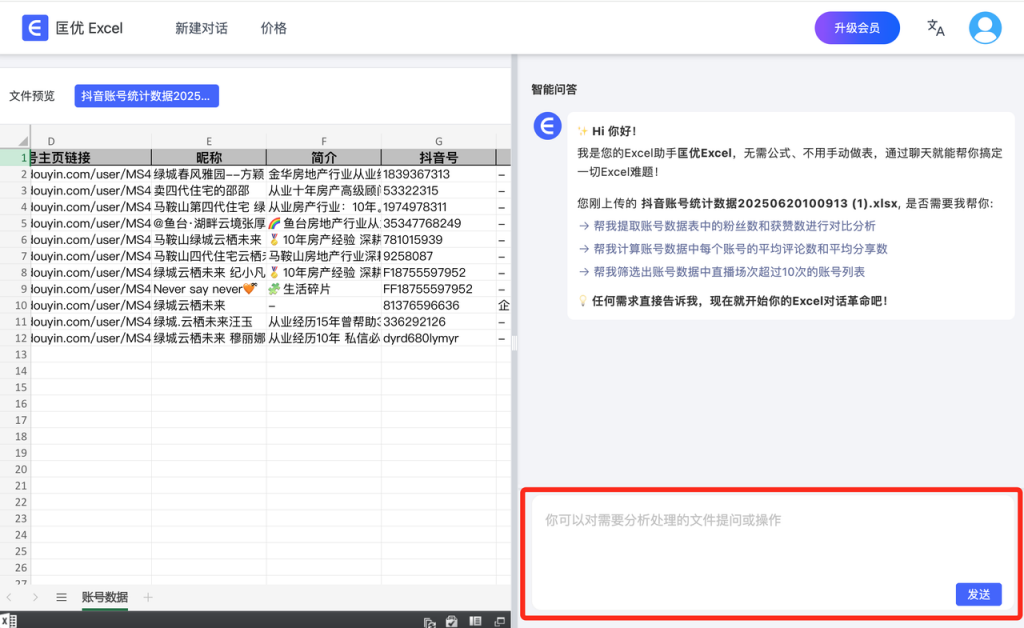
Task: Click the cell with 81376596636
Action: pos(439,305)
